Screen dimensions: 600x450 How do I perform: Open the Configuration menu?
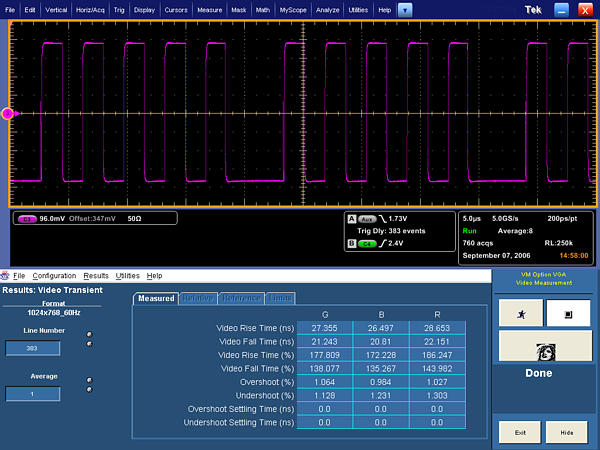click(x=54, y=275)
